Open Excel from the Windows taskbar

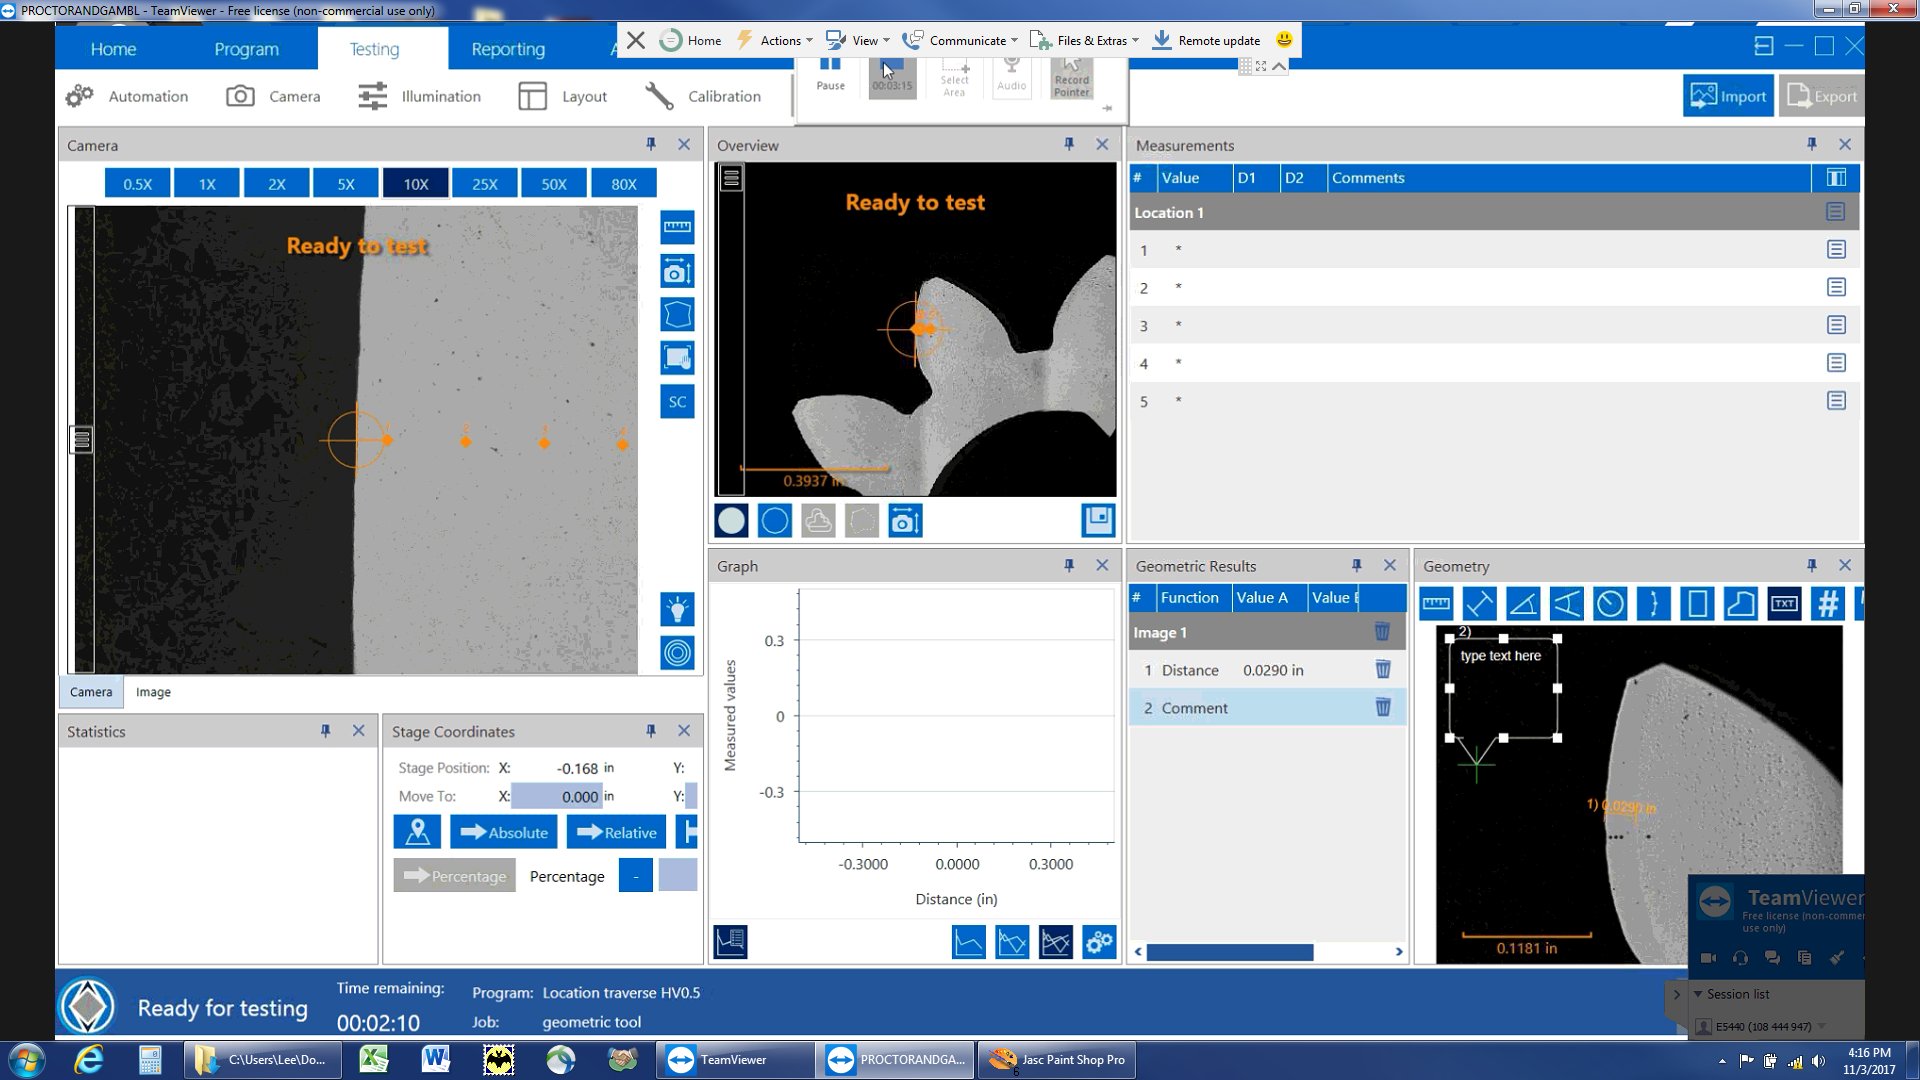pyautogui.click(x=373, y=1059)
